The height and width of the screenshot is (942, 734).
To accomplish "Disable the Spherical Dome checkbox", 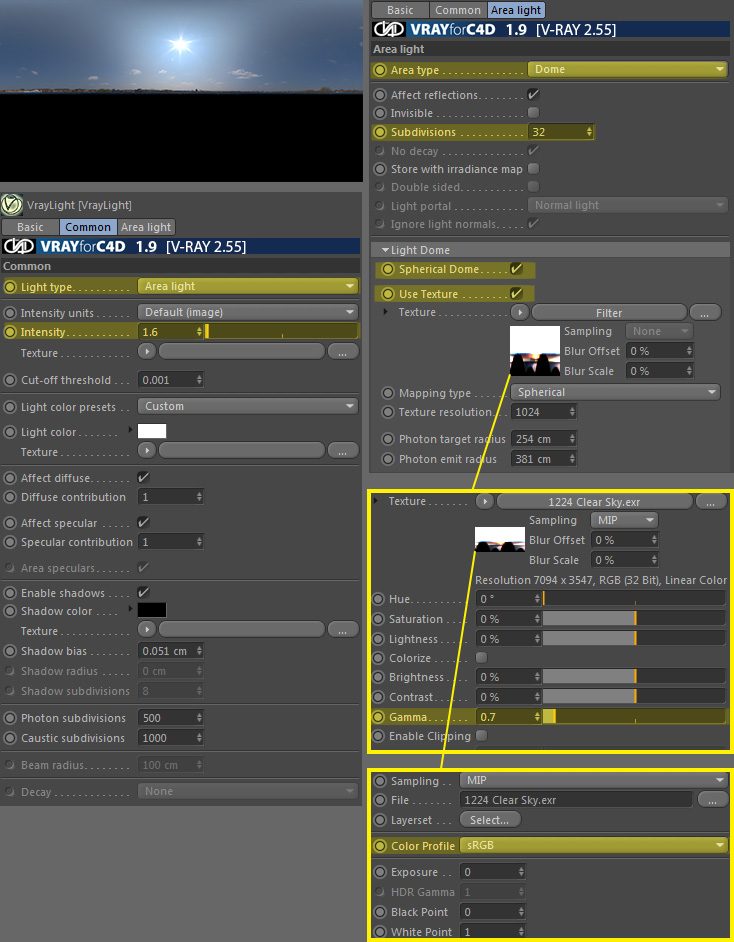I will click(x=516, y=269).
